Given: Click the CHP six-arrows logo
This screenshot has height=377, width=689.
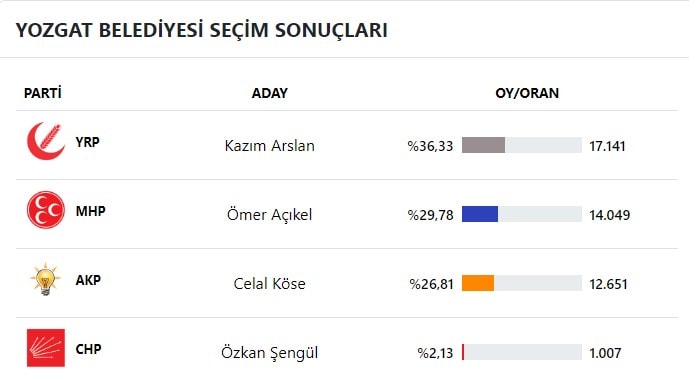Looking at the screenshot, I should click(x=46, y=348).
